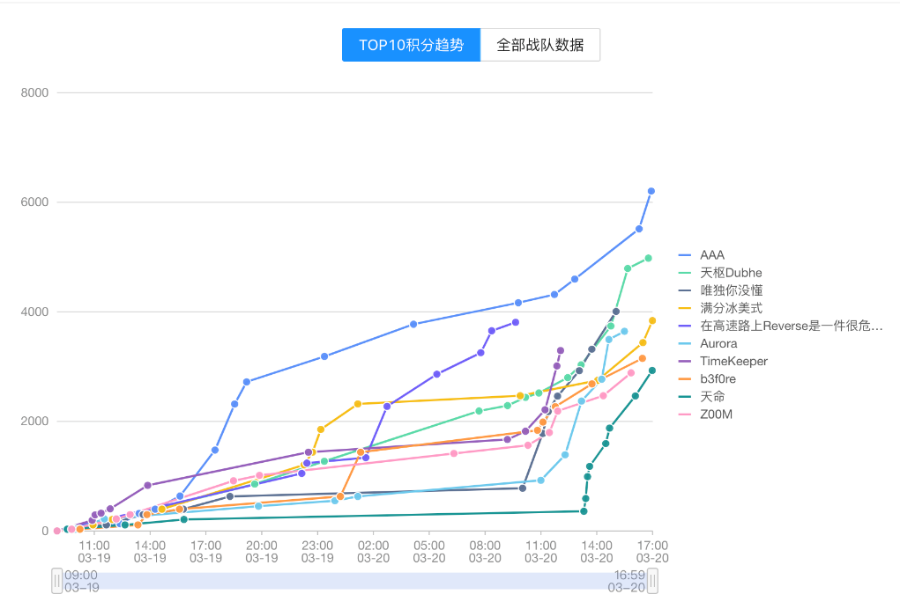Click the Aurora legend color marker
Screen dimensions: 900x609
click(x=685, y=344)
